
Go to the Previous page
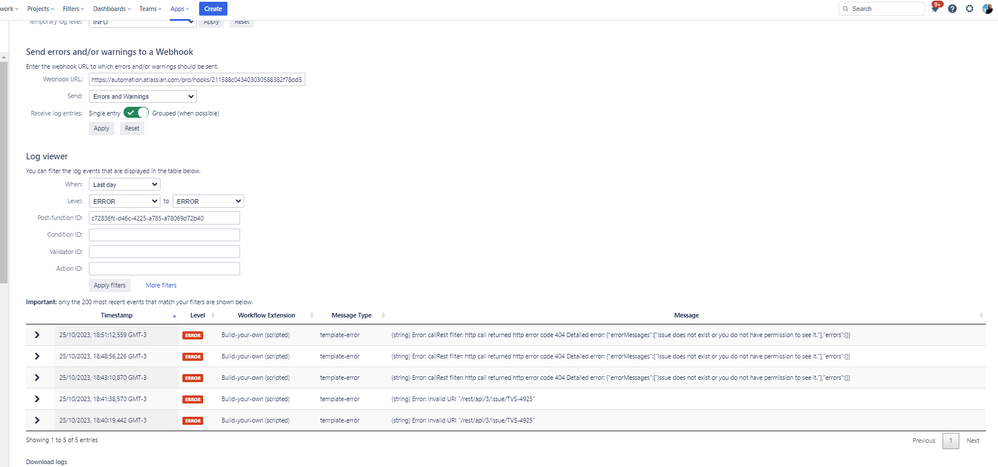click(x=924, y=440)
